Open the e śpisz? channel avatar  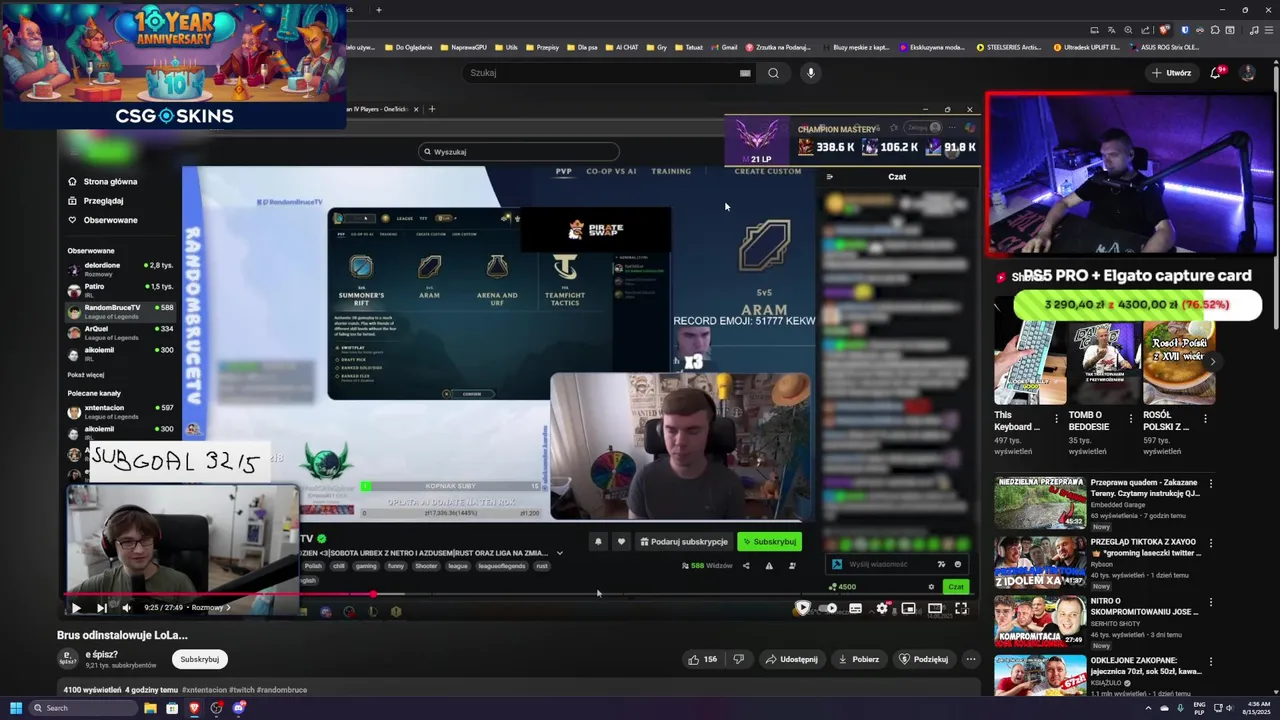68,659
